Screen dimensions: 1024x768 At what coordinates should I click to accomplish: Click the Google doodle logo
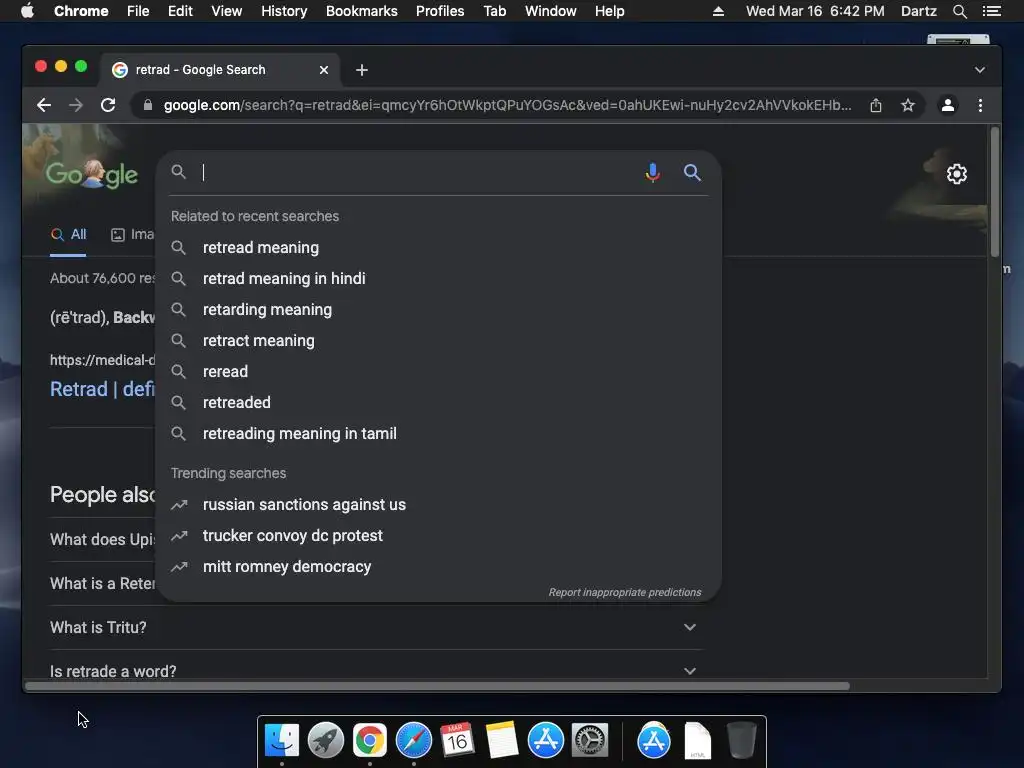[x=91, y=174]
